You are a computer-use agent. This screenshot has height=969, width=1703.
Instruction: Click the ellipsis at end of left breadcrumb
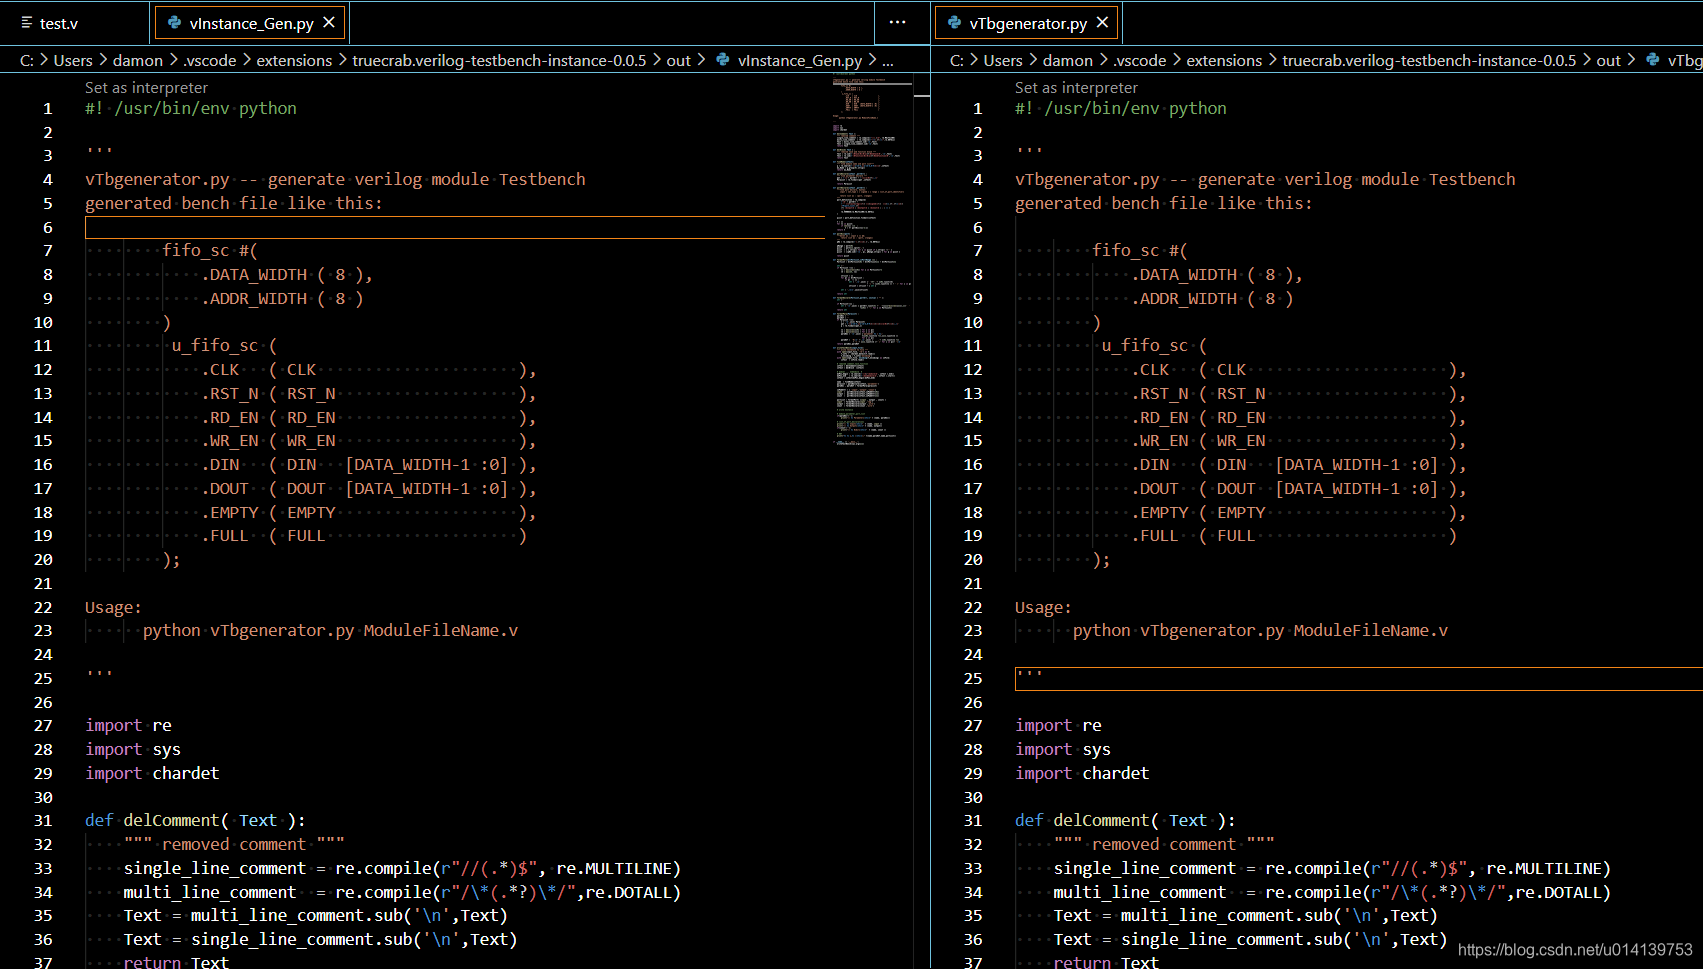click(886, 60)
